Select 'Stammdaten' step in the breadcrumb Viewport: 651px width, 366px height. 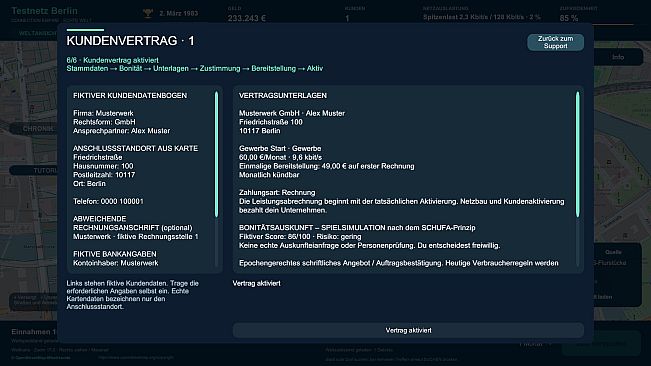[x=87, y=68]
